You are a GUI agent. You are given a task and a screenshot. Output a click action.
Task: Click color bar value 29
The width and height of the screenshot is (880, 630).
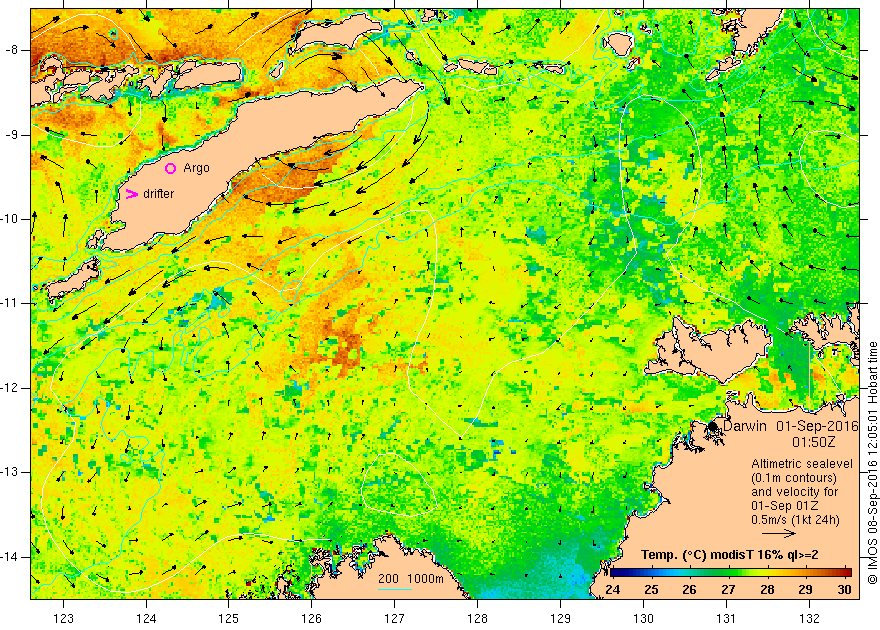click(805, 590)
